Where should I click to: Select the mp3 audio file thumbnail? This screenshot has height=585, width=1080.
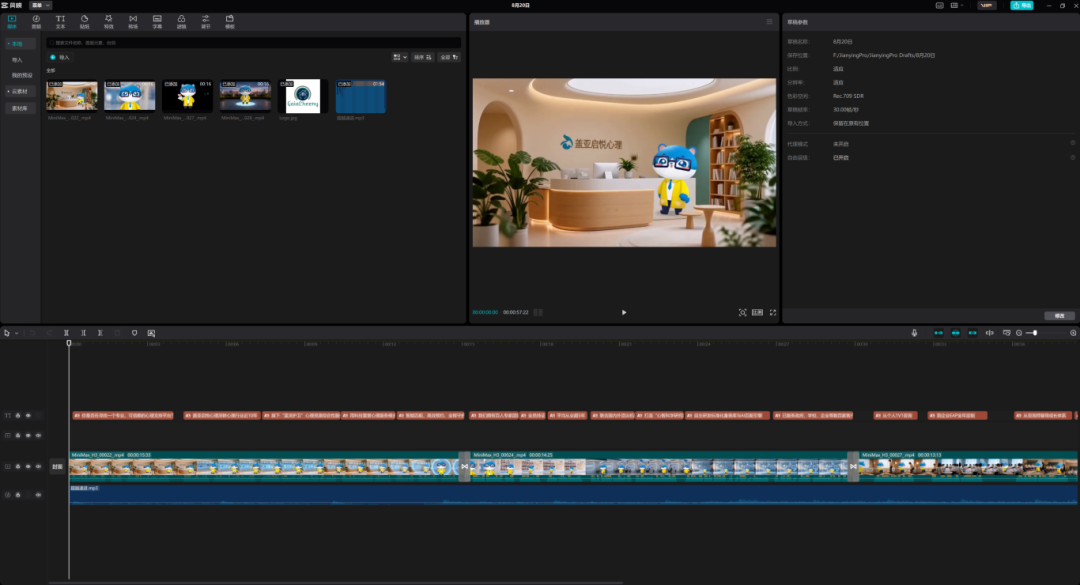click(x=360, y=96)
